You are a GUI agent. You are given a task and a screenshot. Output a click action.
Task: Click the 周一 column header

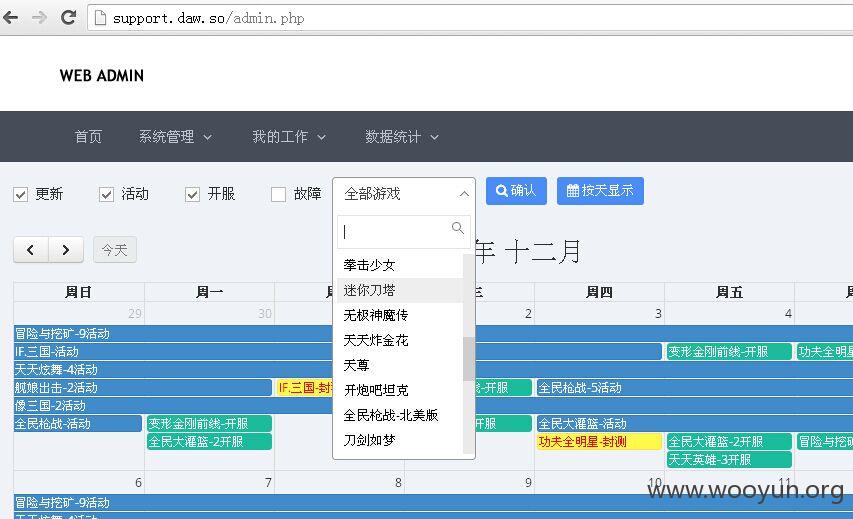[209, 292]
